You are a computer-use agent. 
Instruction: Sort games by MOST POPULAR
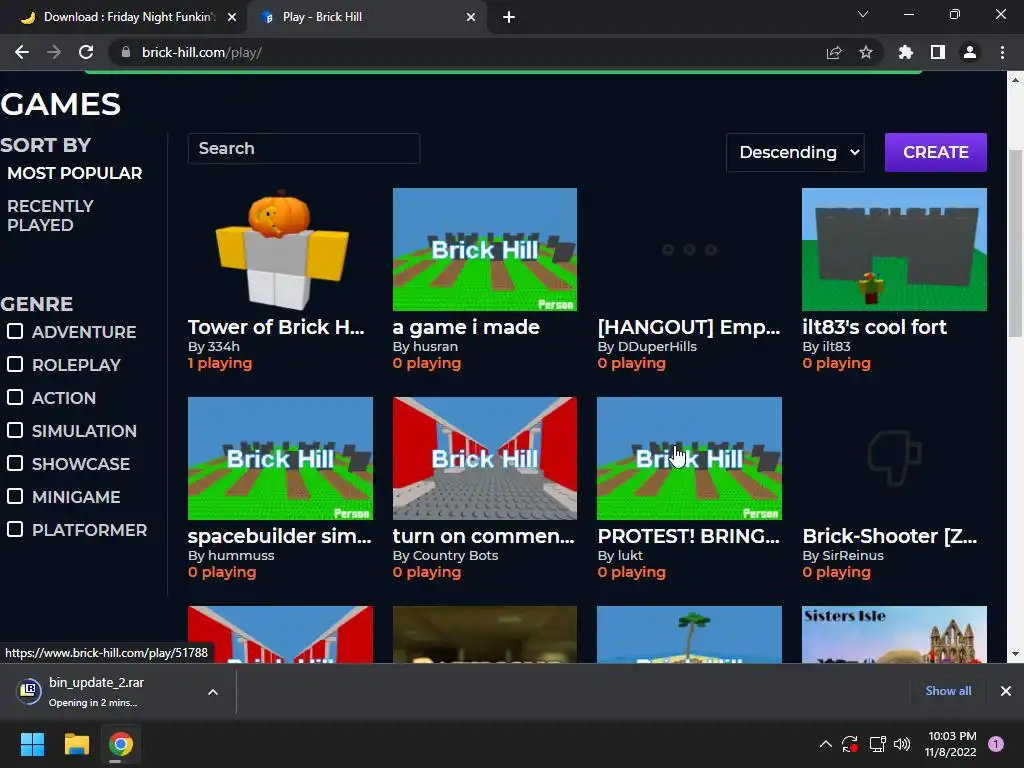(74, 173)
